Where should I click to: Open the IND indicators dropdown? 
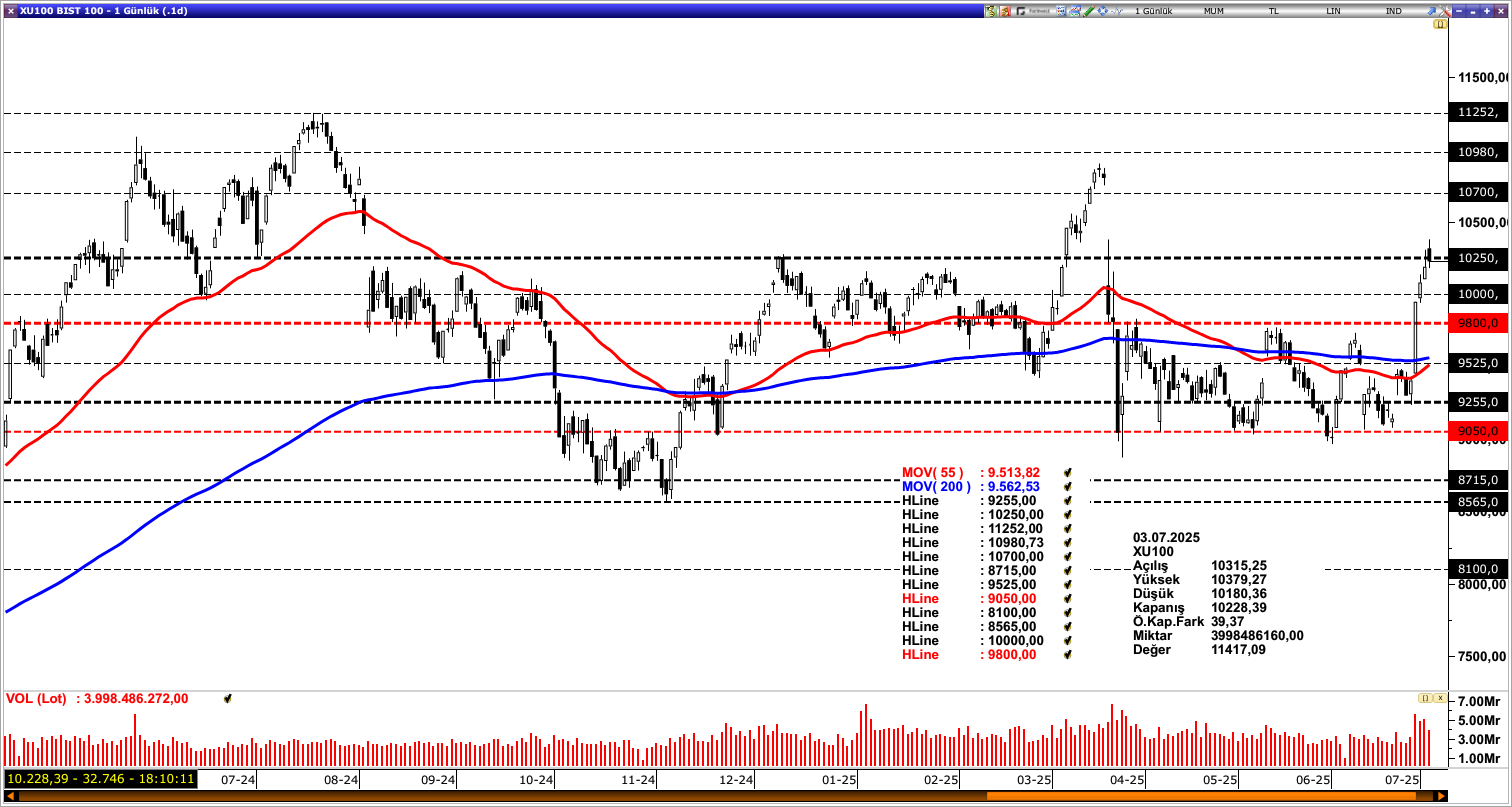1393,11
